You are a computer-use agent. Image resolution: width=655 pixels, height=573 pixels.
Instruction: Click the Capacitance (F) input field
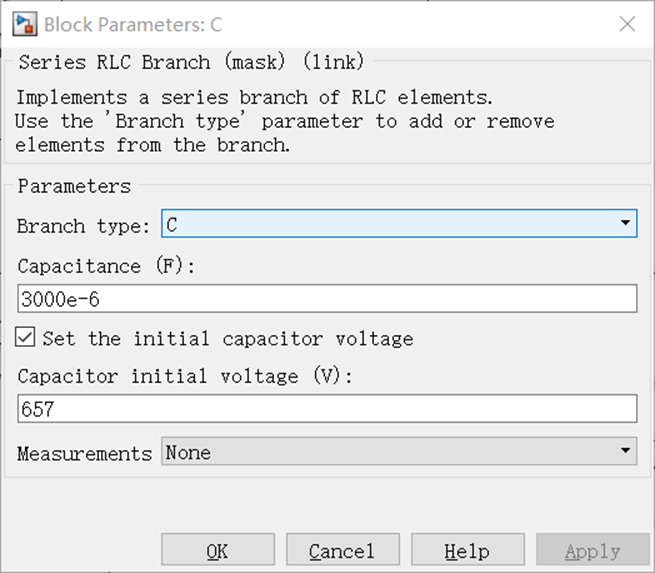point(327,299)
